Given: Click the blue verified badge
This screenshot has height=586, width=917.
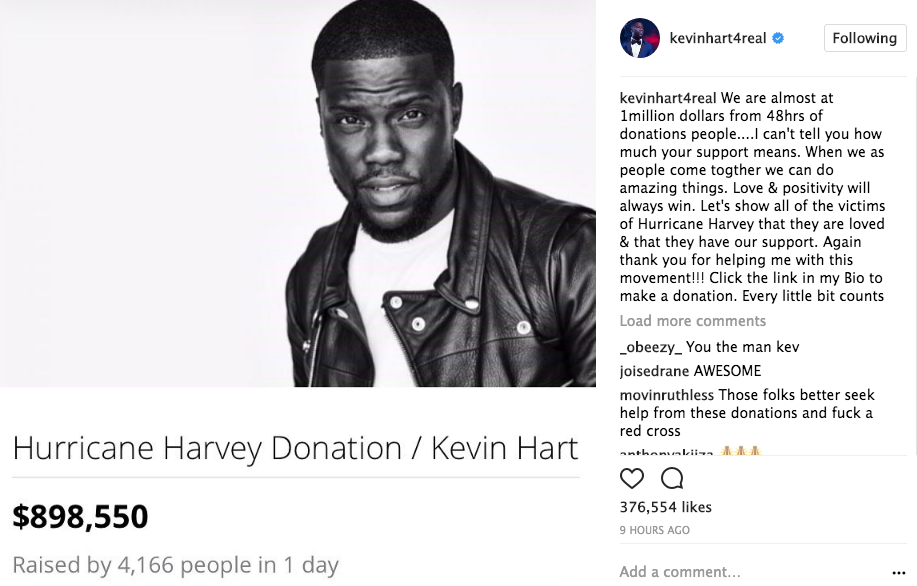Looking at the screenshot, I should point(778,39).
